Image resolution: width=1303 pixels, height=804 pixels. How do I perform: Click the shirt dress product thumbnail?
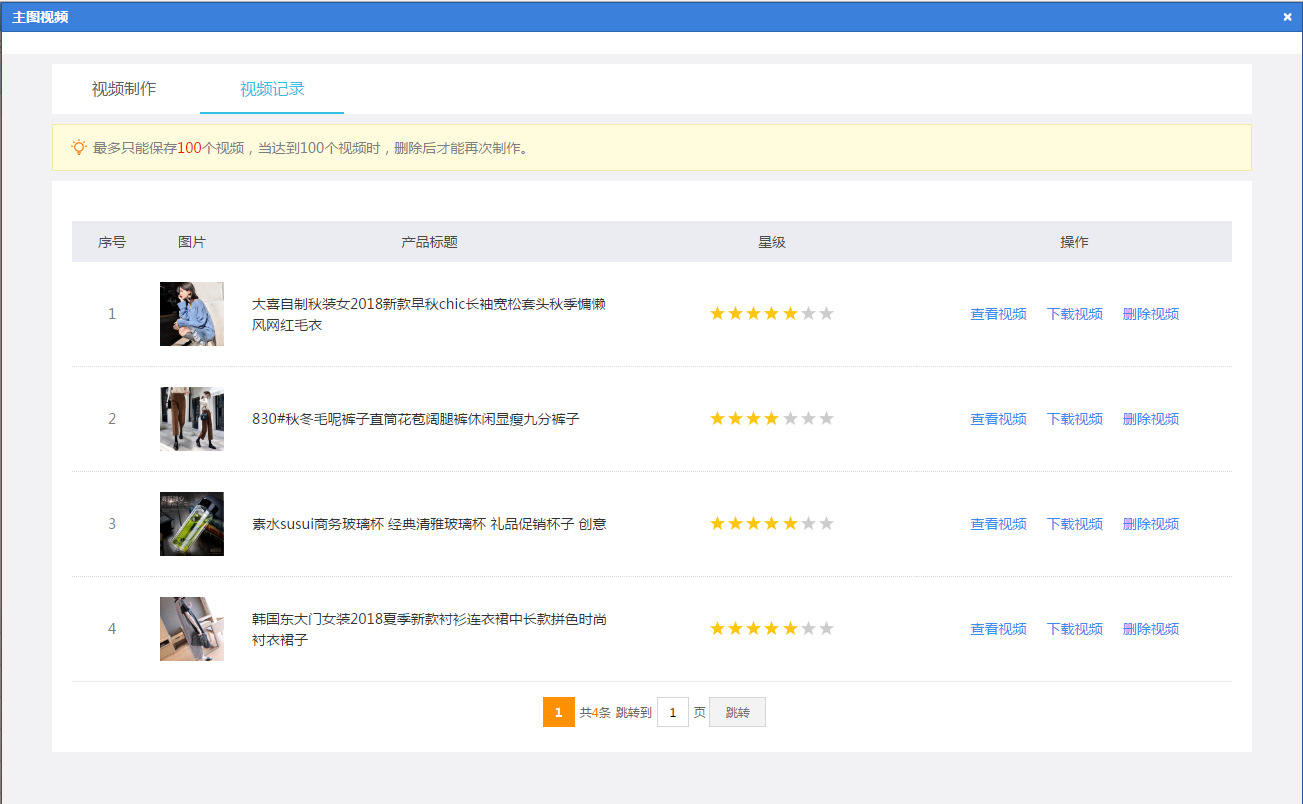[192, 629]
